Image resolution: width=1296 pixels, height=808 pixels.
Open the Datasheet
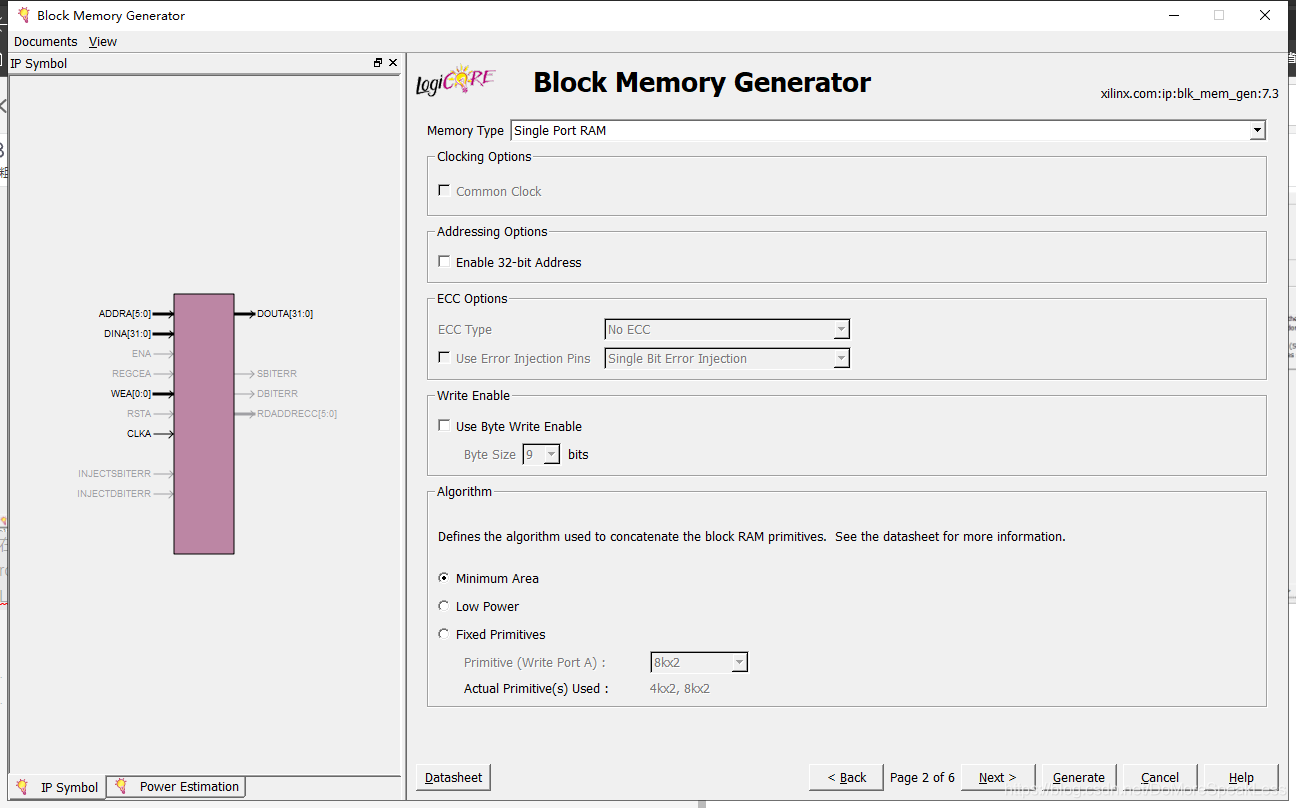click(x=453, y=777)
